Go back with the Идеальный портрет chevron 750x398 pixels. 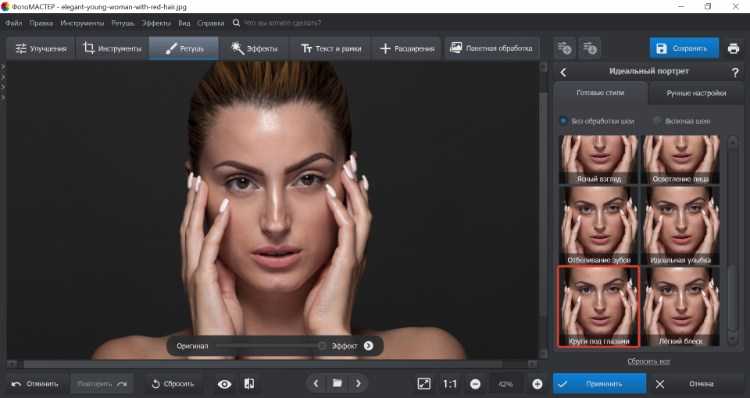pos(563,72)
